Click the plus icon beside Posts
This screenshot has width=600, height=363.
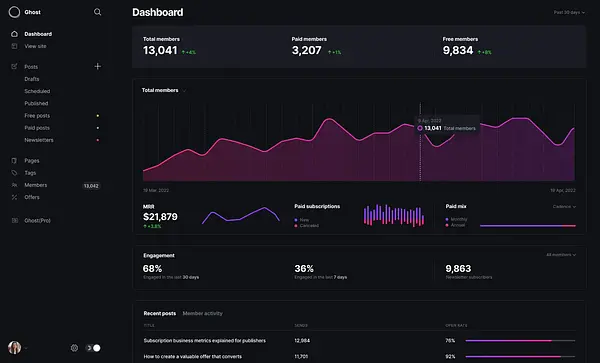98,66
